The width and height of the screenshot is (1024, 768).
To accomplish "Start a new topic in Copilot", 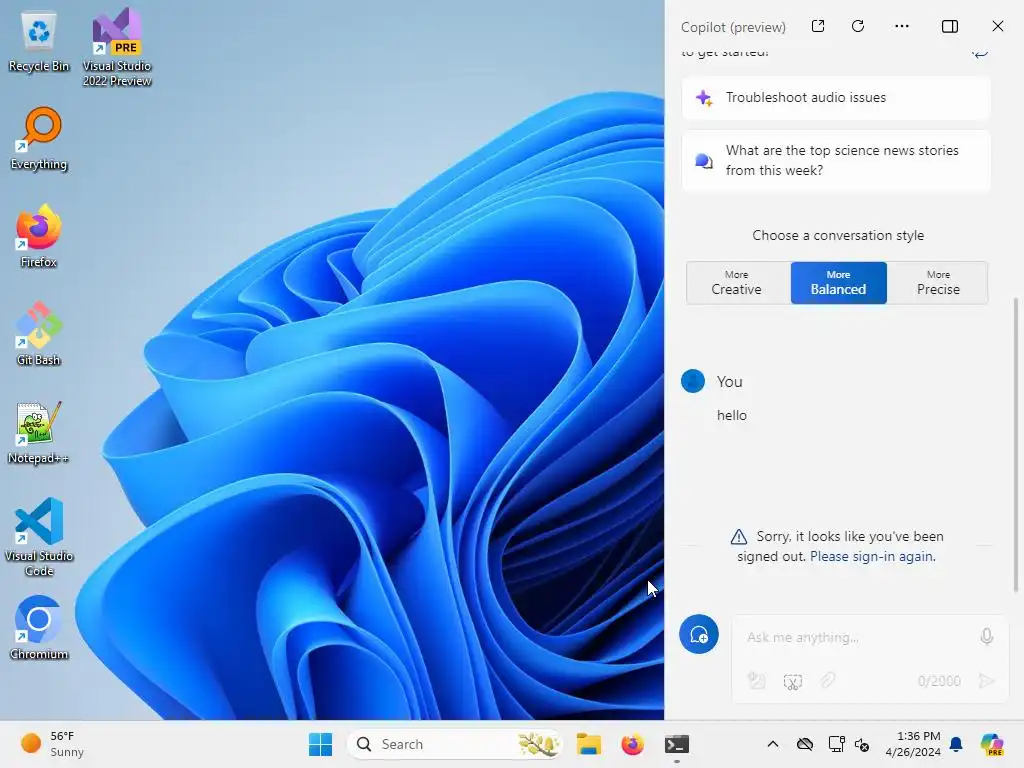I will point(699,634).
